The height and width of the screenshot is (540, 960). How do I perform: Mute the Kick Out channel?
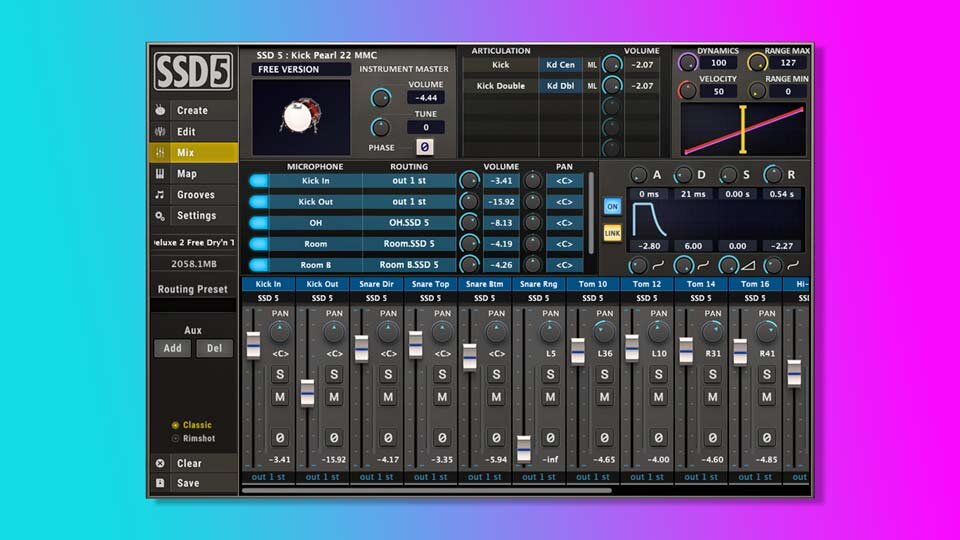(334, 397)
